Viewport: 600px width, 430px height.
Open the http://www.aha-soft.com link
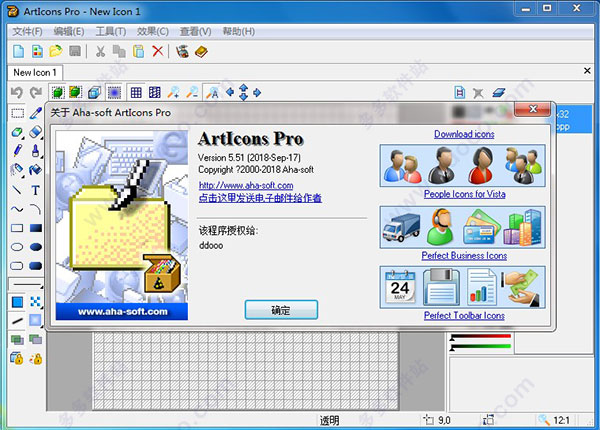pos(246,186)
